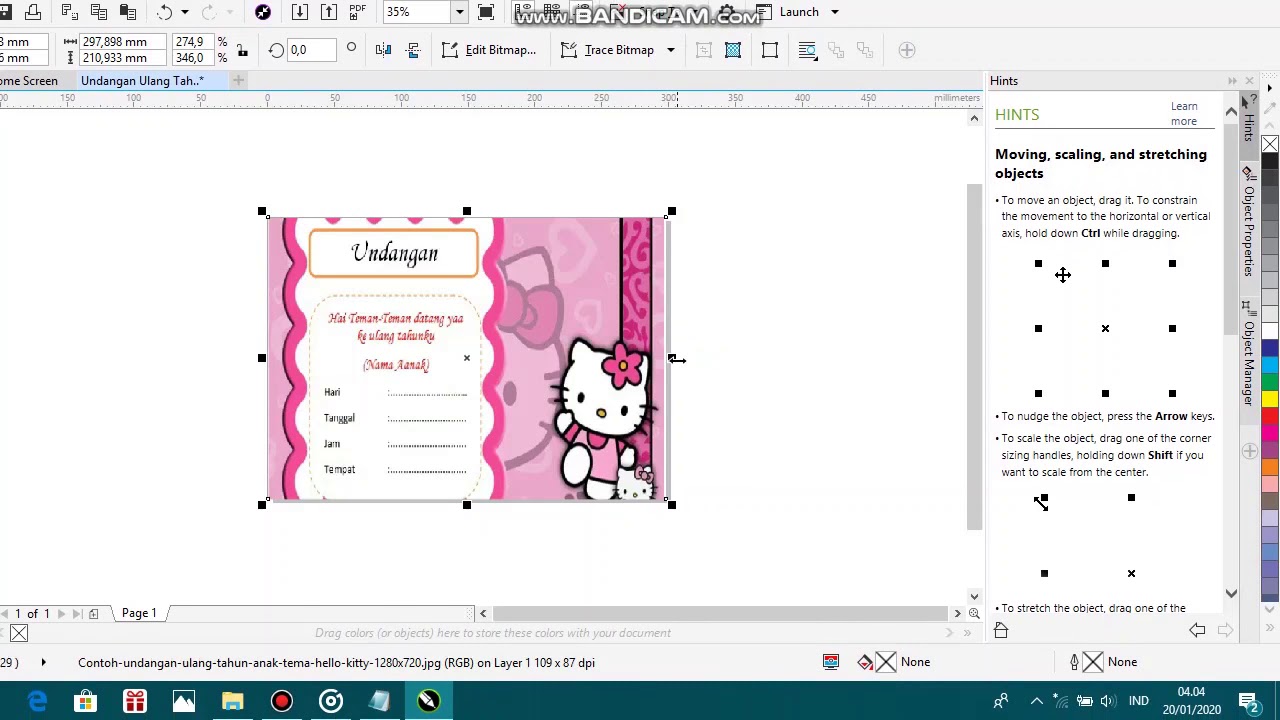Click the Hints home icon

coord(1001,630)
